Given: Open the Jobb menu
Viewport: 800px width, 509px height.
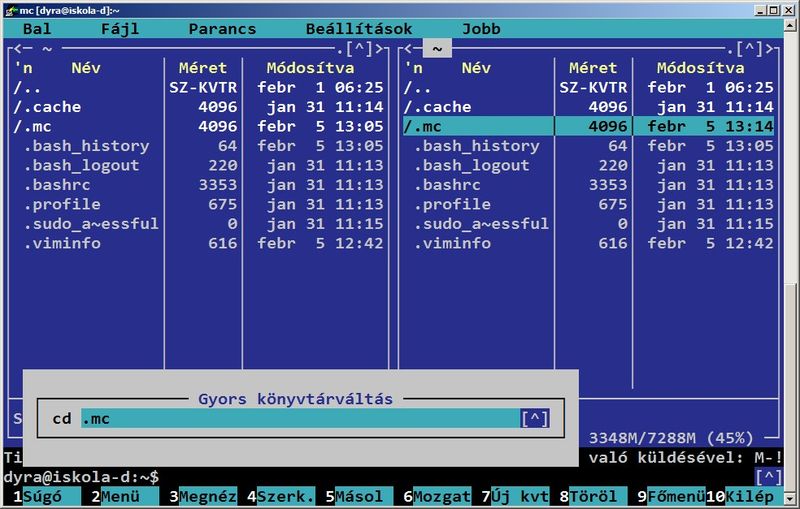Looking at the screenshot, I should 481,29.
